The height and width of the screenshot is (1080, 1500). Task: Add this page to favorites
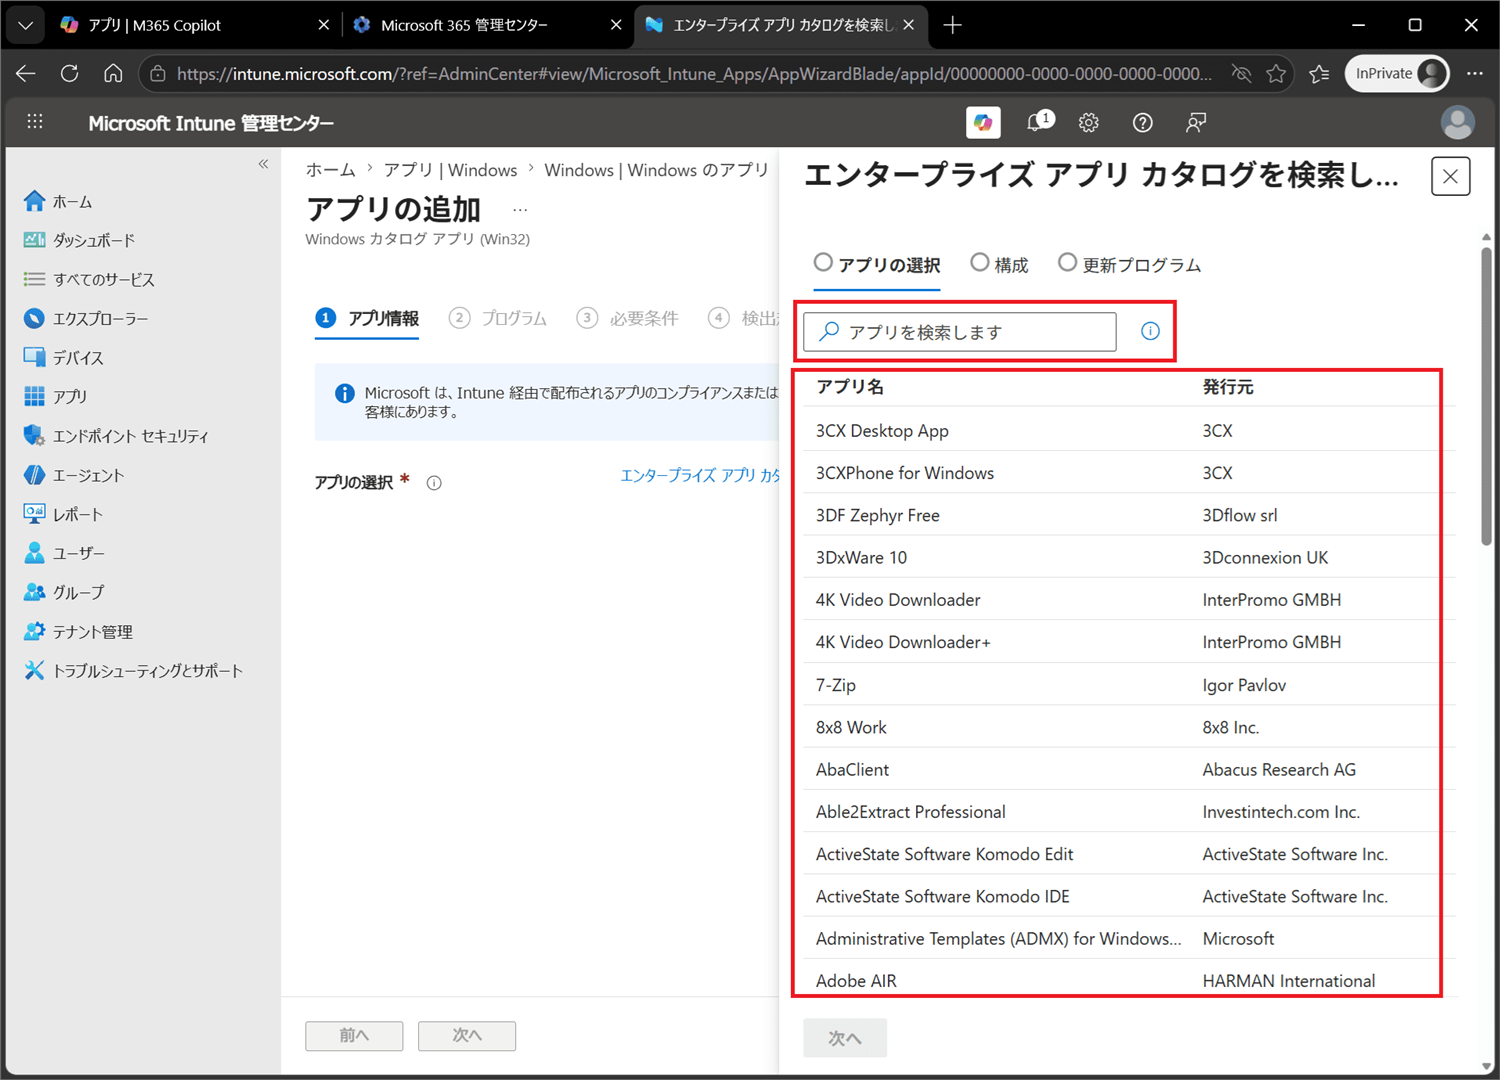[x=1276, y=73]
